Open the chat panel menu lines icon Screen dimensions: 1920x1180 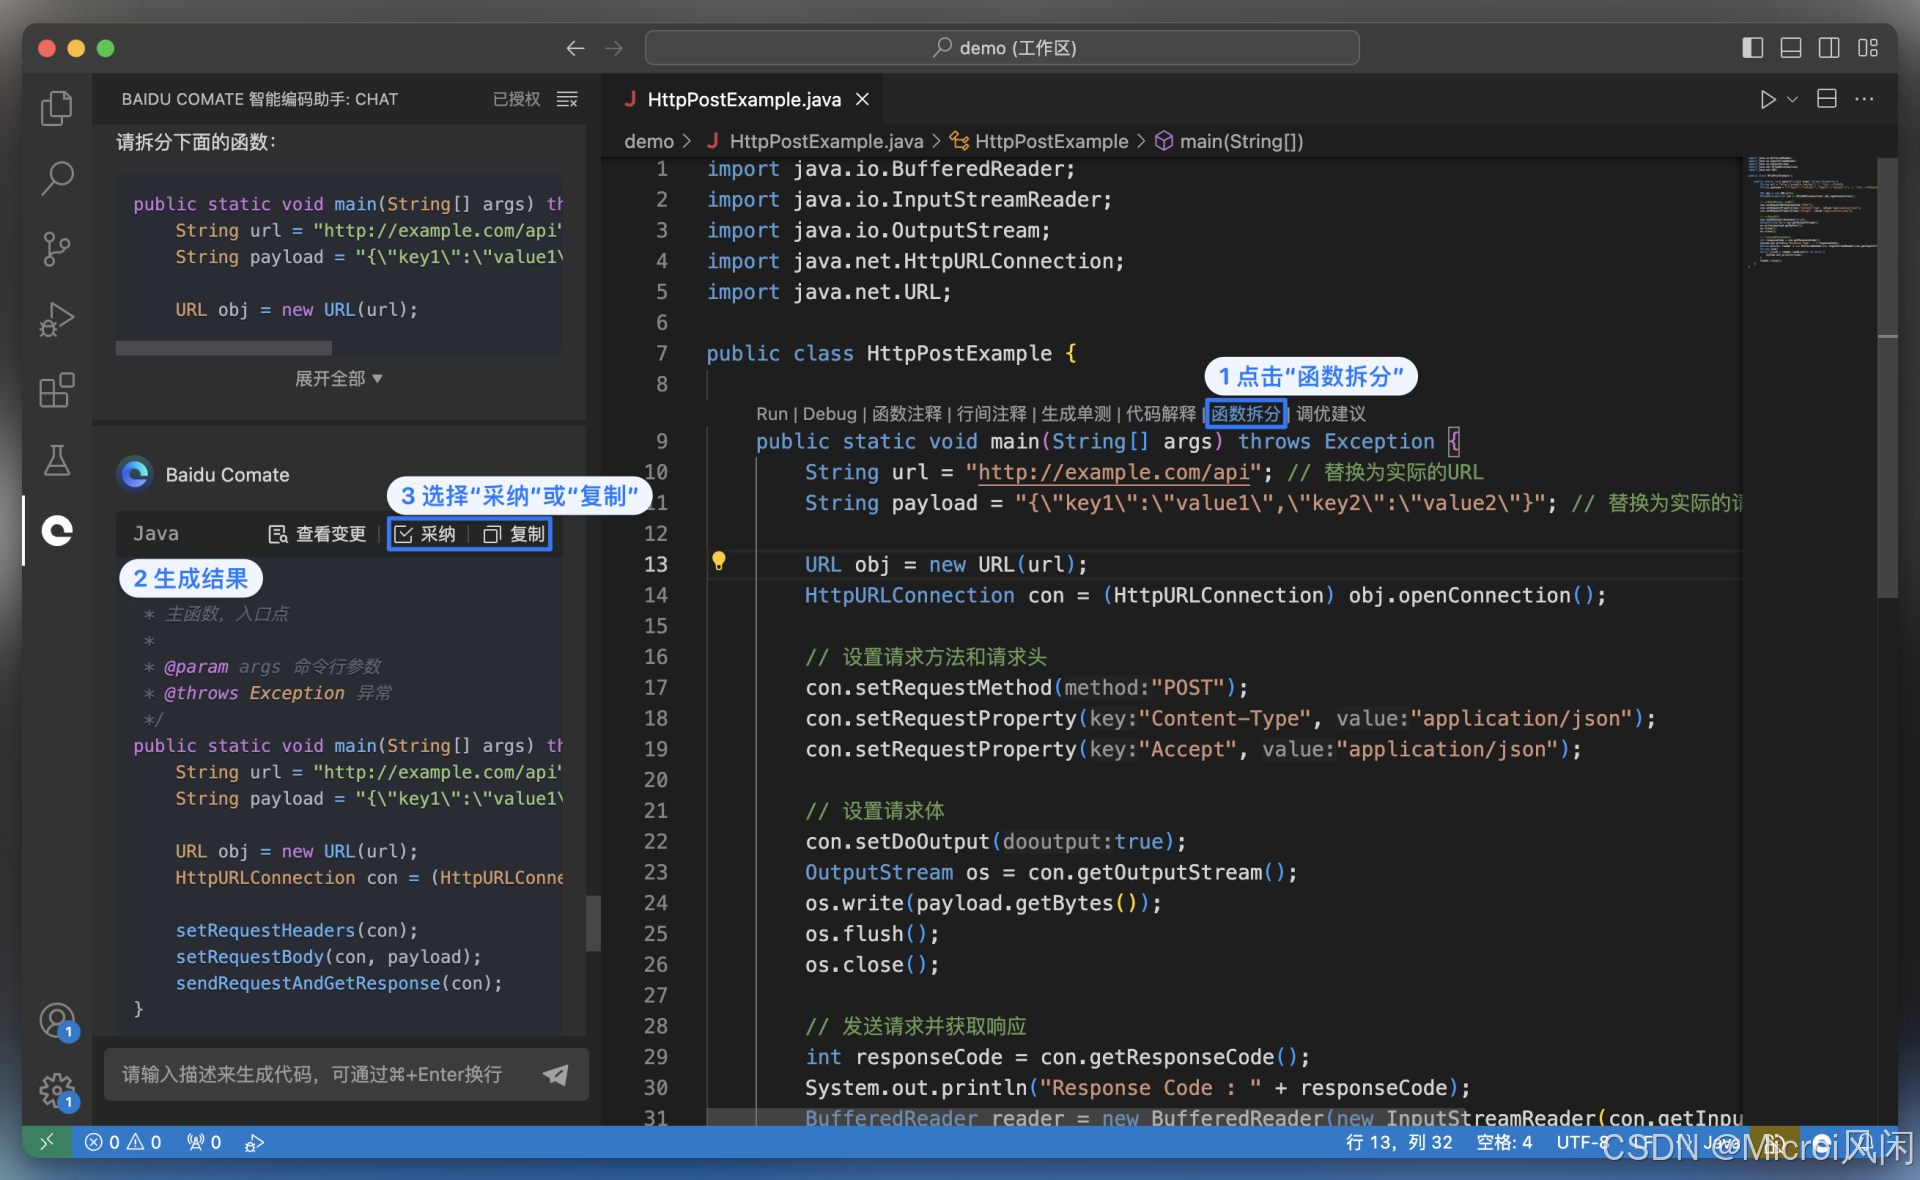coord(567,99)
